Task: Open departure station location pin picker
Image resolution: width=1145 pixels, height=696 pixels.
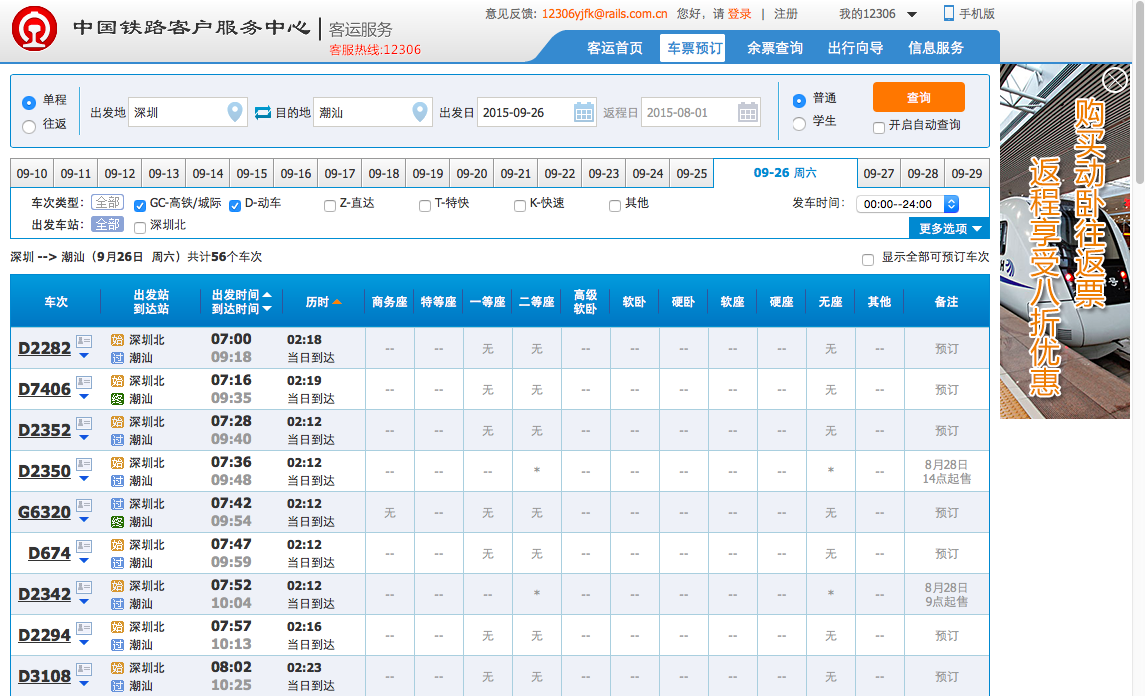Action: 234,112
